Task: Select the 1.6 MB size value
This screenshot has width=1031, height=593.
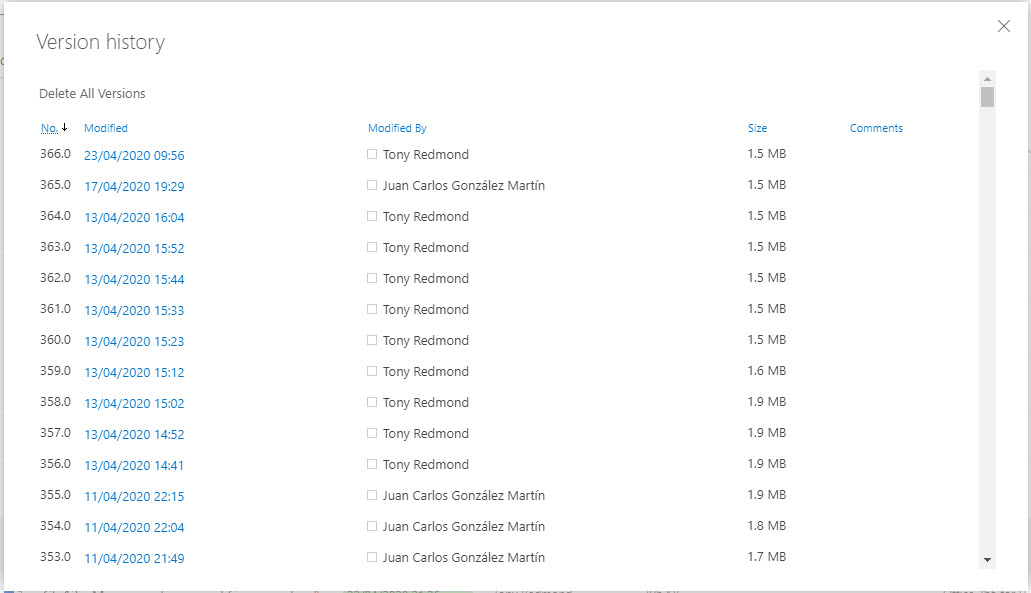Action: pos(767,371)
